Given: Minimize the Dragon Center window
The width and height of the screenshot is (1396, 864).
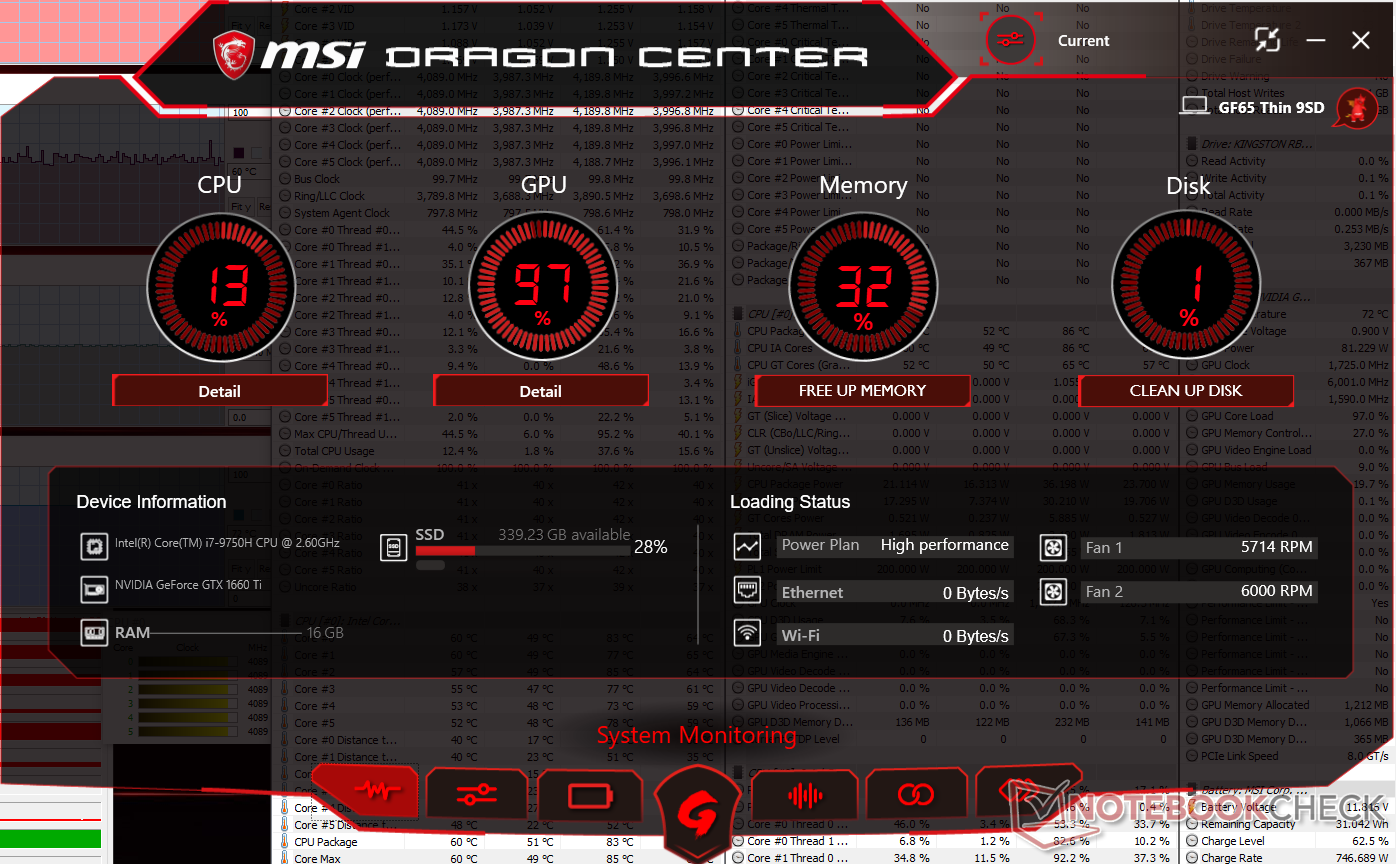Looking at the screenshot, I should coord(1316,41).
